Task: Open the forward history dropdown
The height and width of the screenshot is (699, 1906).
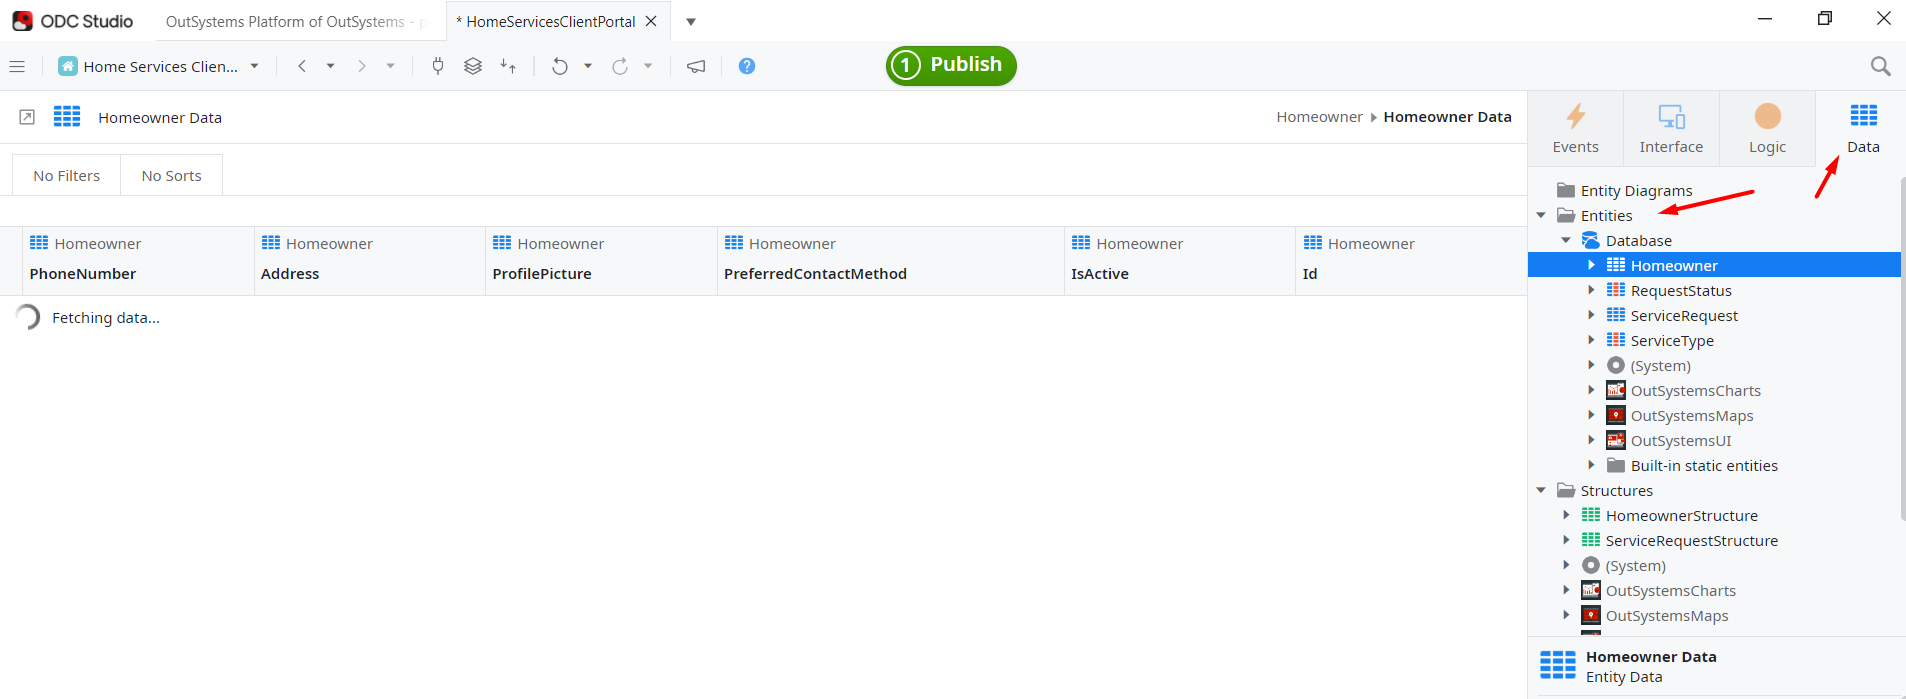Action: coord(390,66)
